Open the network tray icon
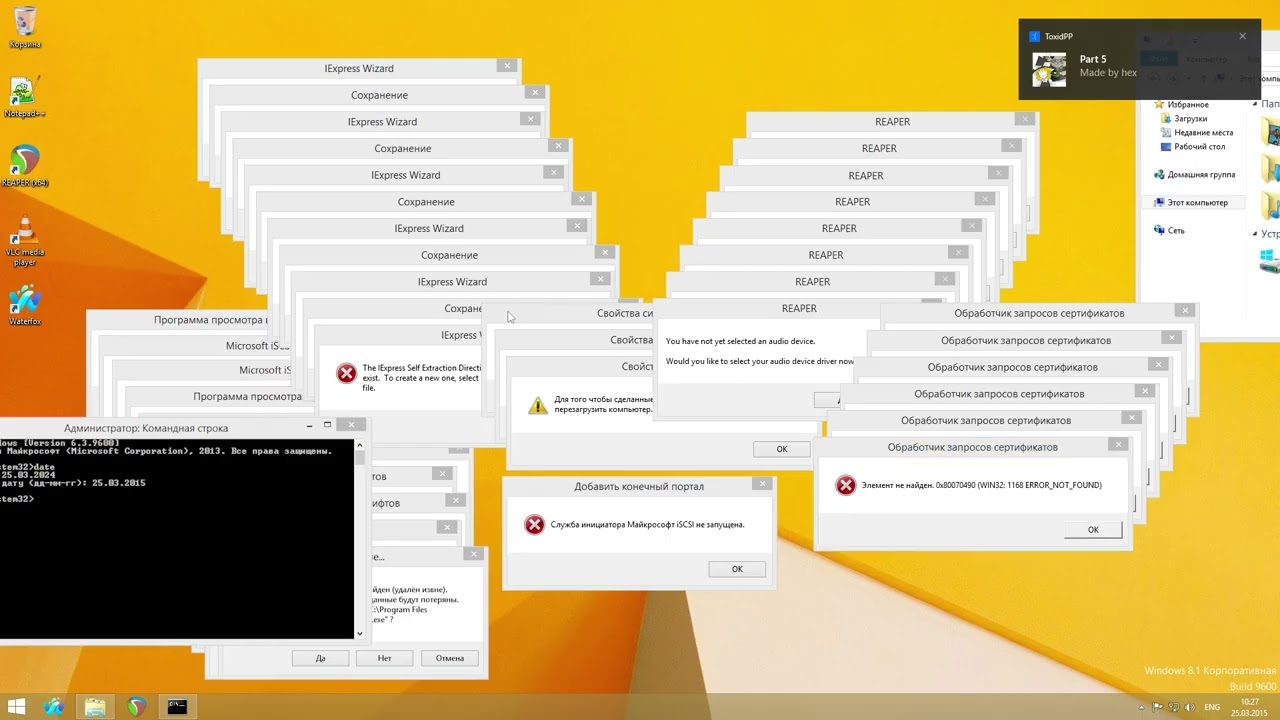 point(1174,708)
